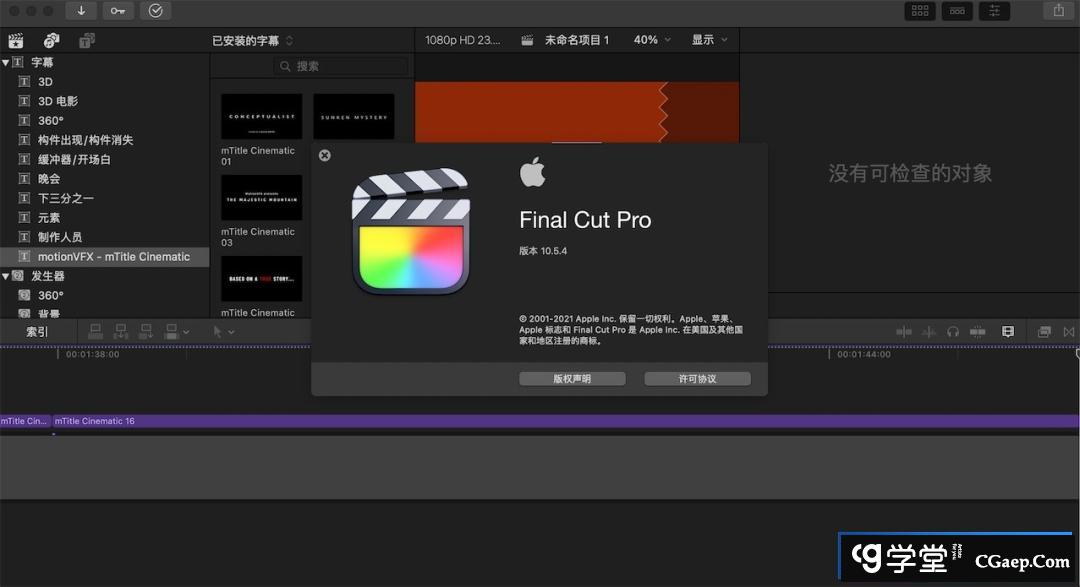This screenshot has height=587, width=1080.
Task: Select the 下三分之一 titles category
Action: pyautogui.click(x=65, y=198)
